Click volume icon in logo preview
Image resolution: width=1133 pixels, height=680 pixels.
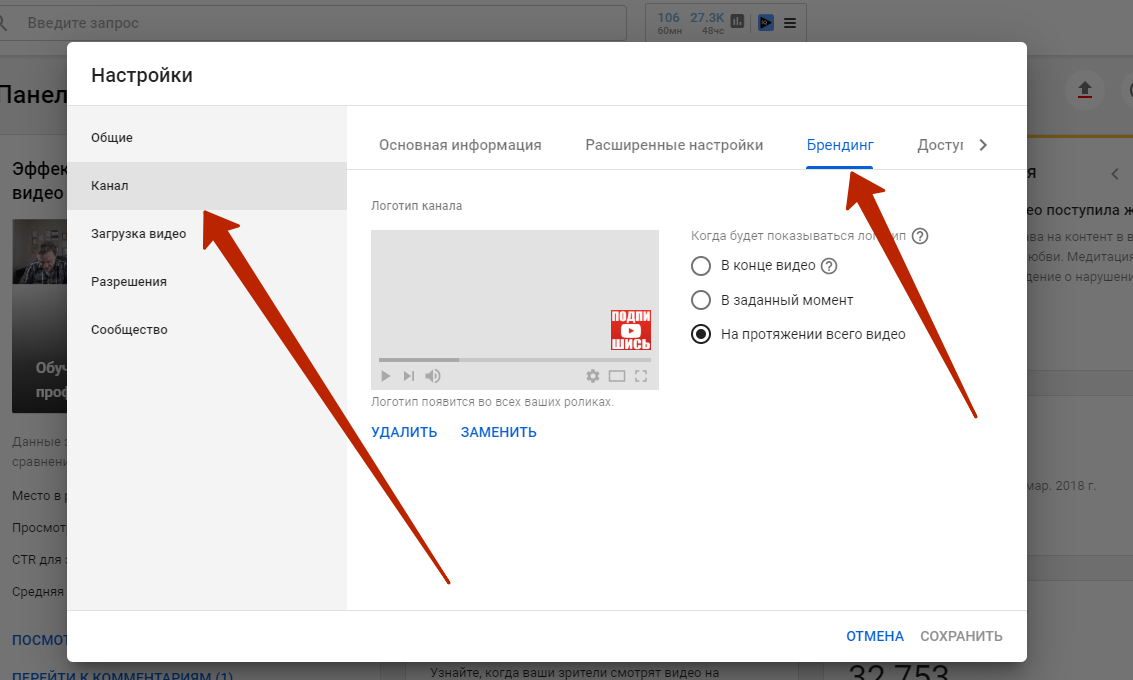click(x=433, y=376)
